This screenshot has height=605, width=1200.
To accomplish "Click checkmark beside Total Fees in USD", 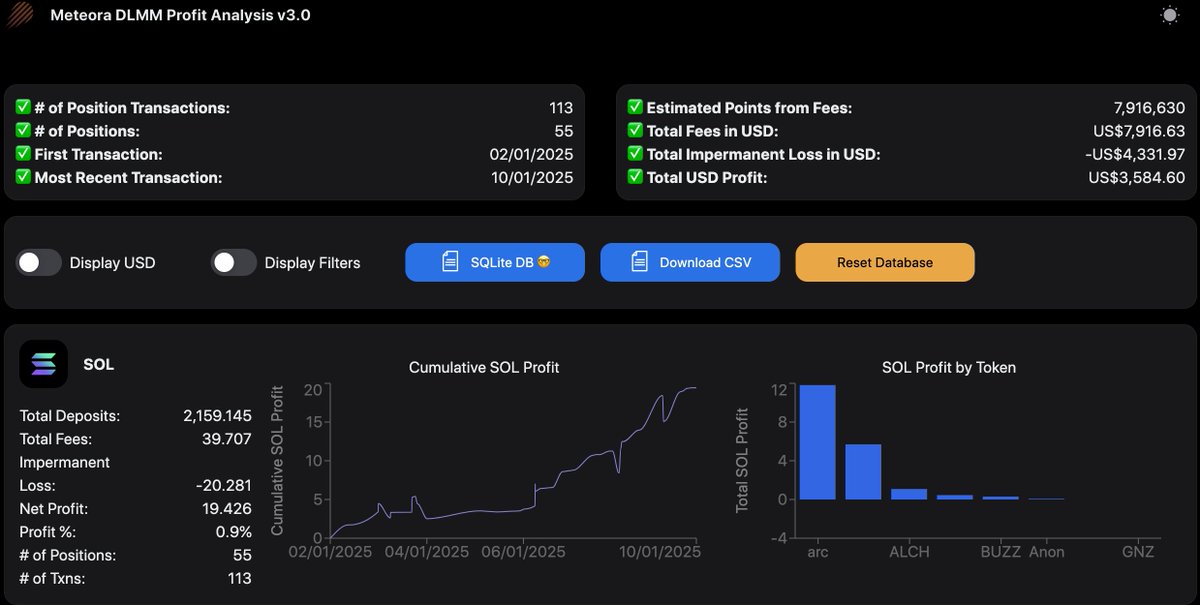I will point(635,131).
